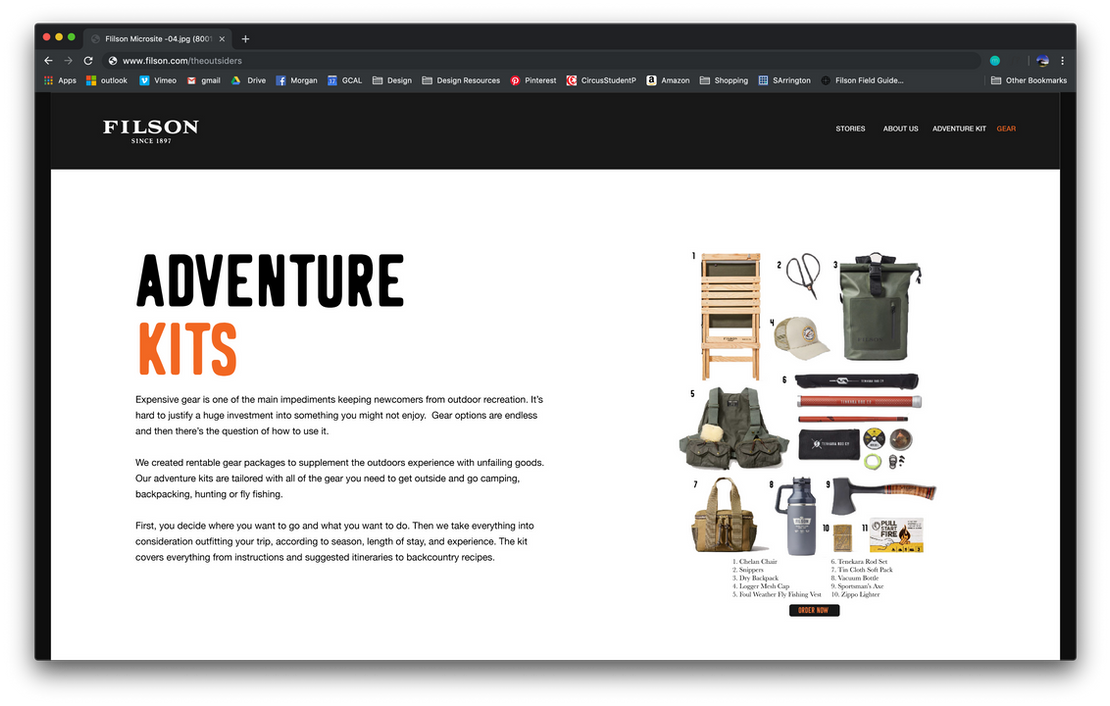Image resolution: width=1110 pixels, height=706 pixels.
Task: Expand the Design Resources bookmark folder
Action: [x=461, y=81]
